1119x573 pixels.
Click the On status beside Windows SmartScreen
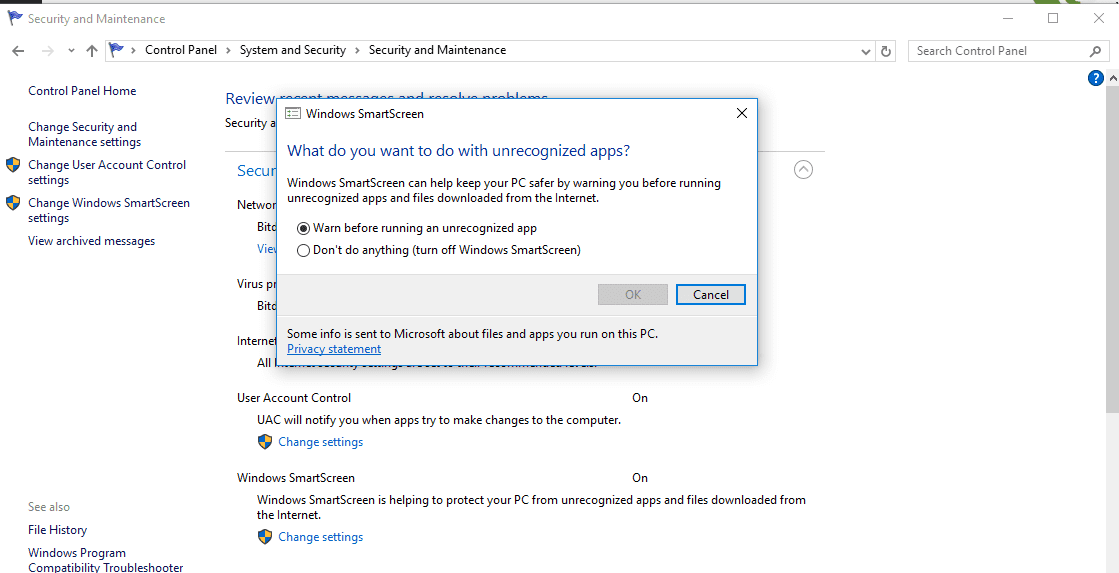(639, 477)
